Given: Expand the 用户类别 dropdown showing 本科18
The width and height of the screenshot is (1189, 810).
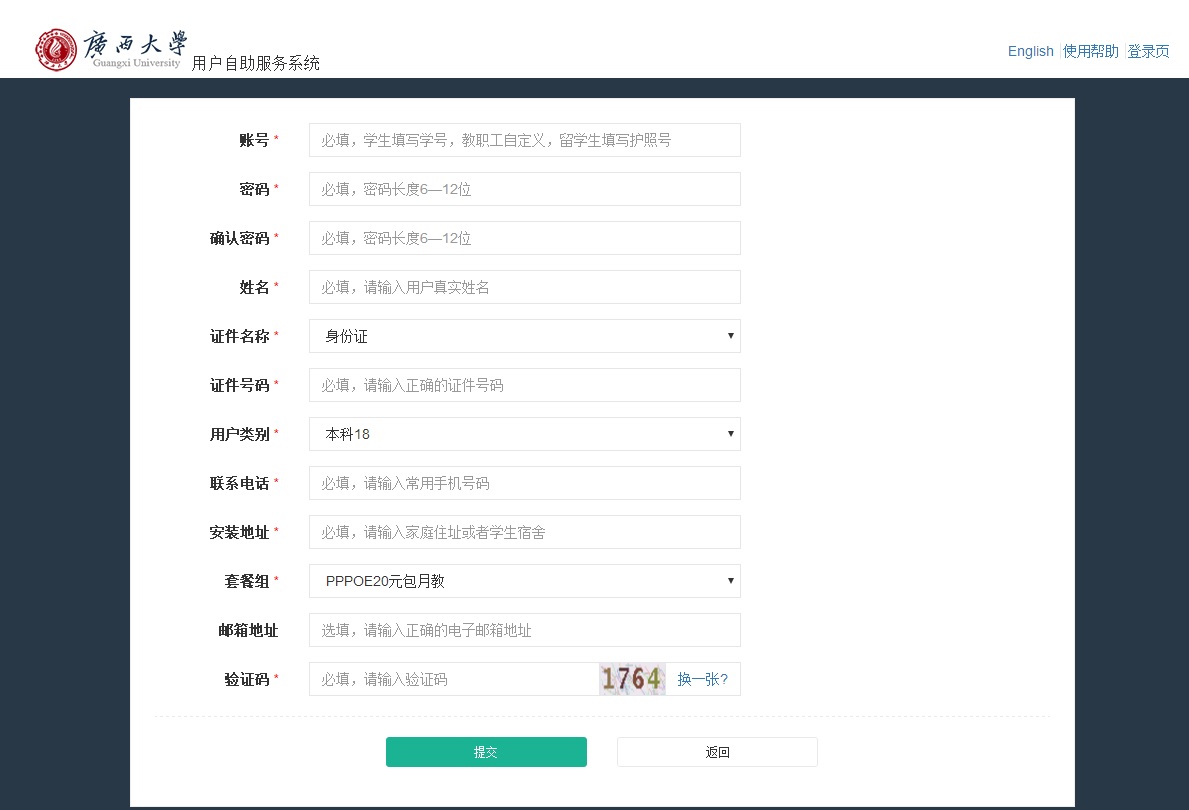Looking at the screenshot, I should pos(524,434).
